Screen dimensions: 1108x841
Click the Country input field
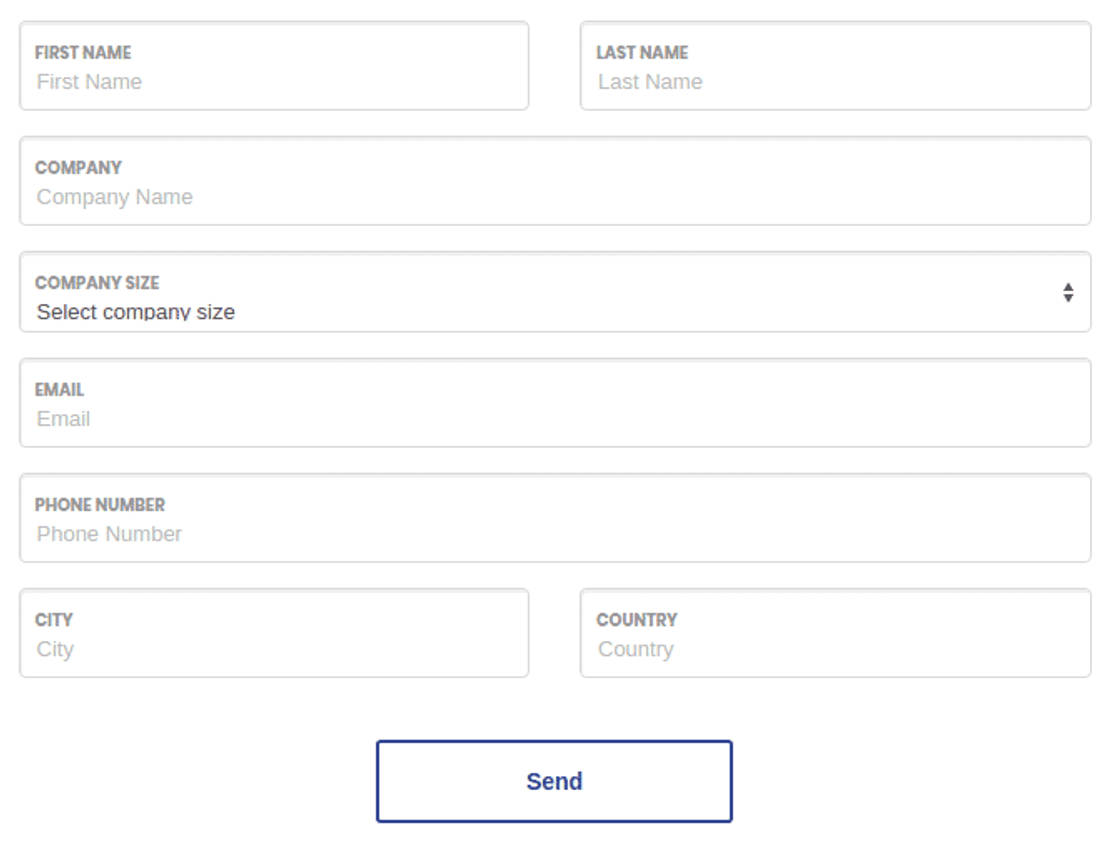[834, 649]
